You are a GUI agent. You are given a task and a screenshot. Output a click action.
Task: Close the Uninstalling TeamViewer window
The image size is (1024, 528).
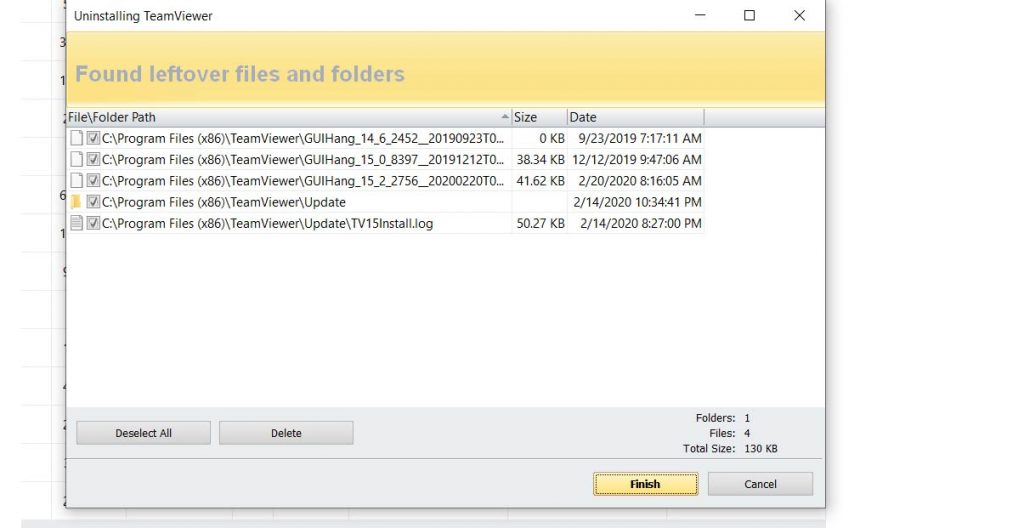click(799, 16)
